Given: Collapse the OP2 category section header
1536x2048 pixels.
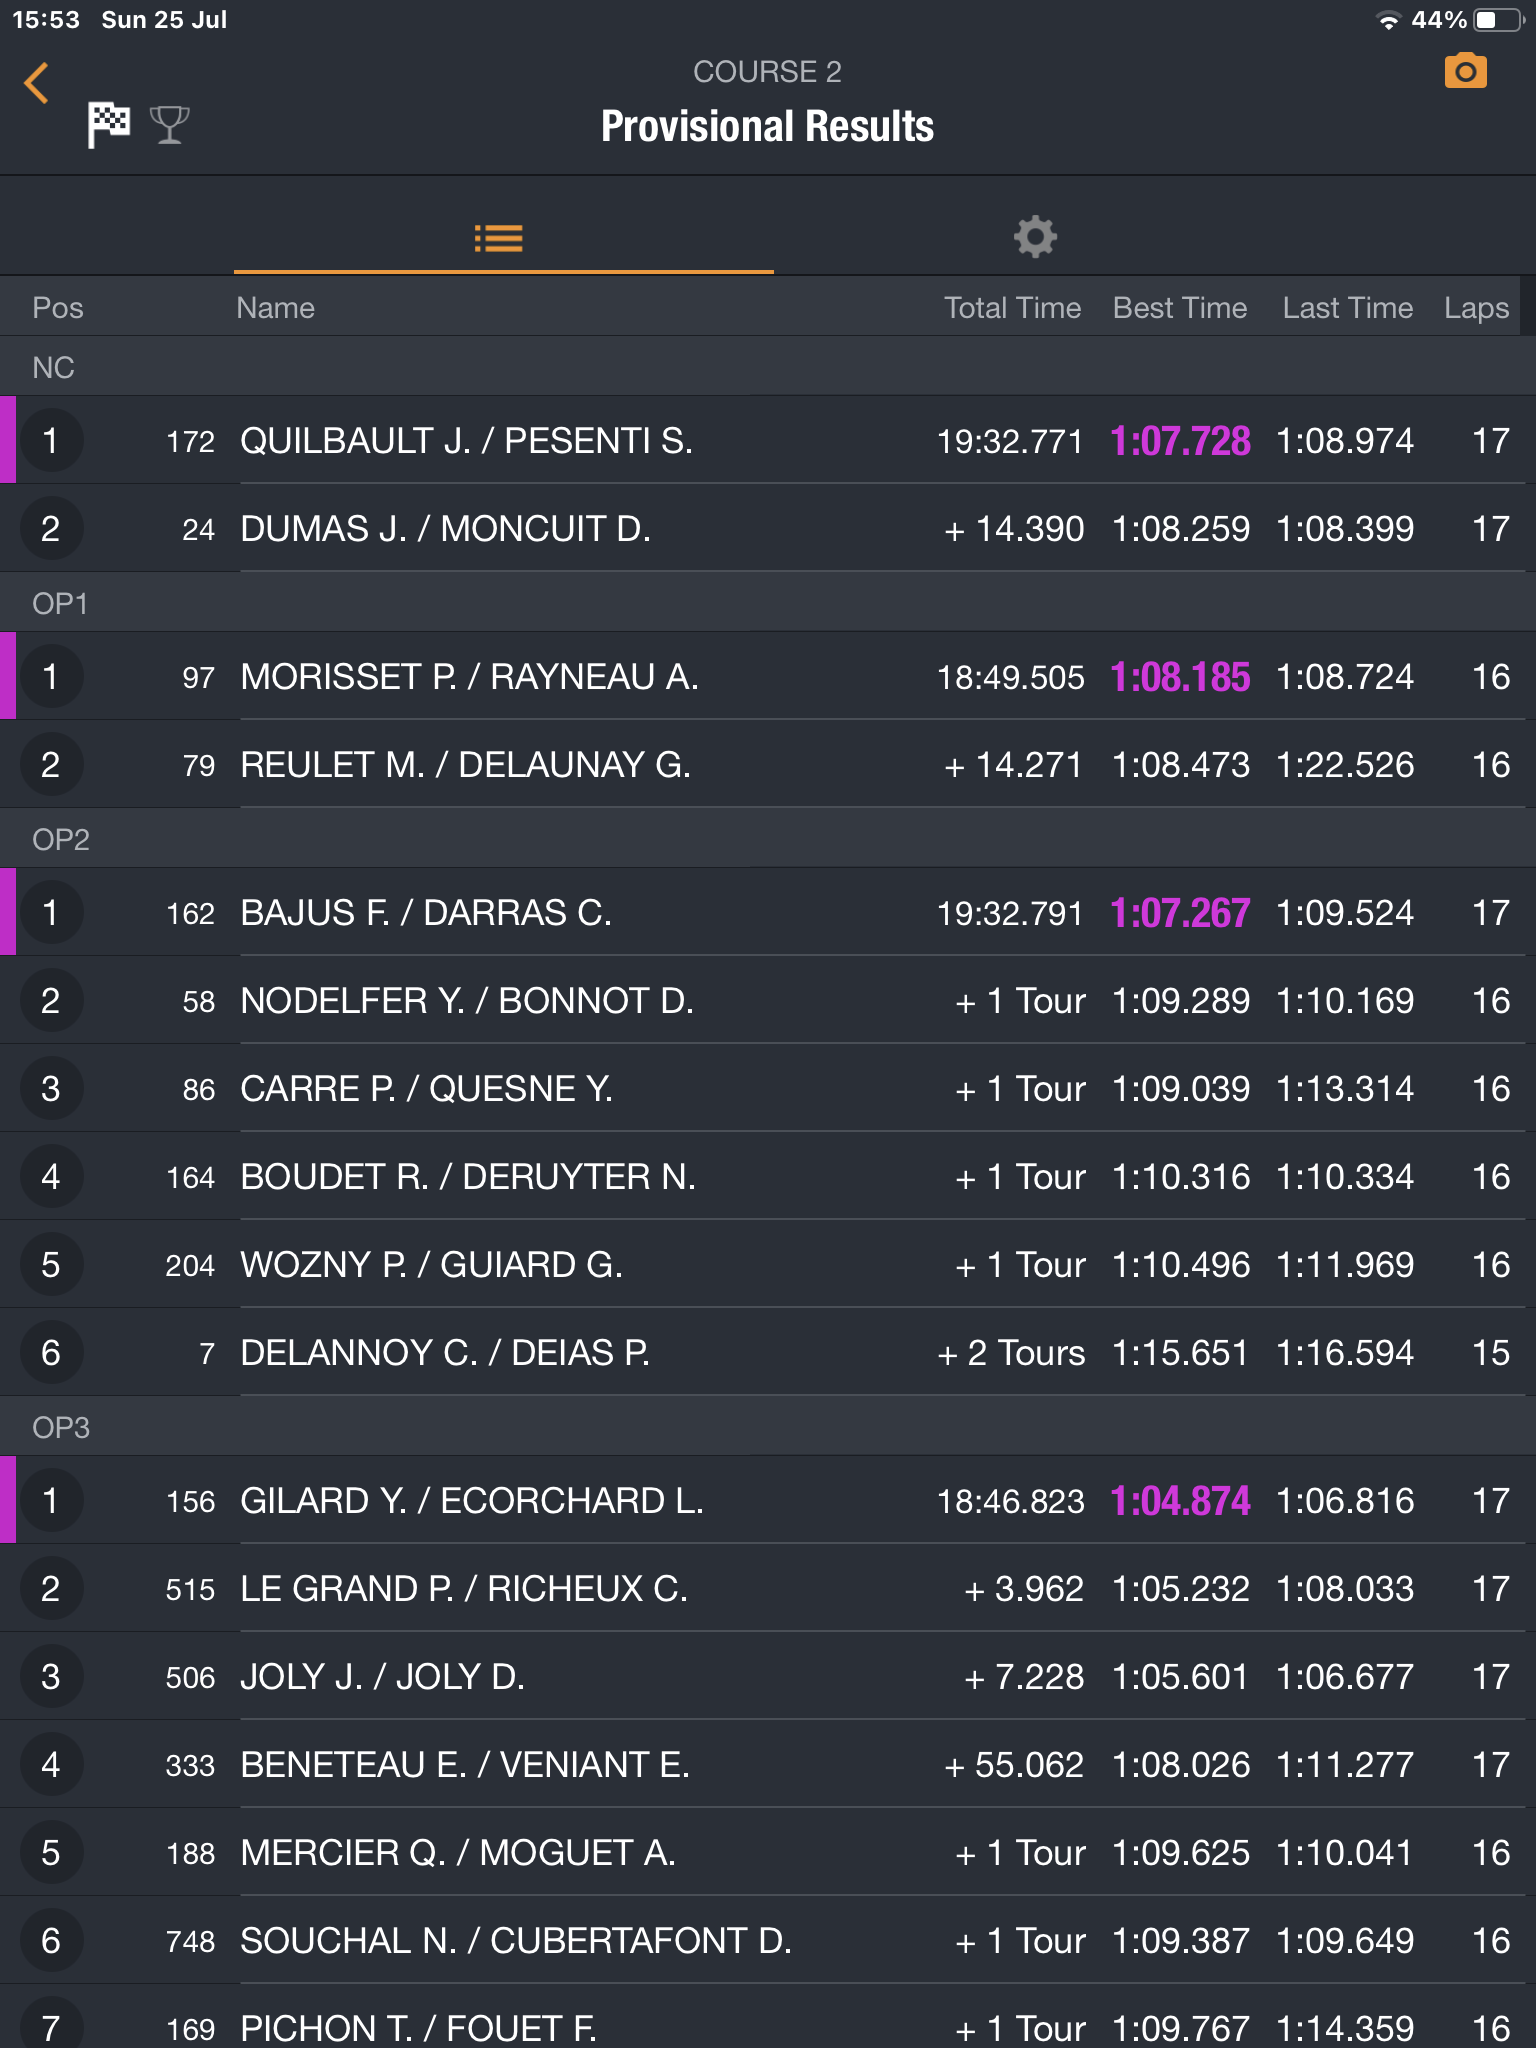Looking at the screenshot, I should click(61, 839).
